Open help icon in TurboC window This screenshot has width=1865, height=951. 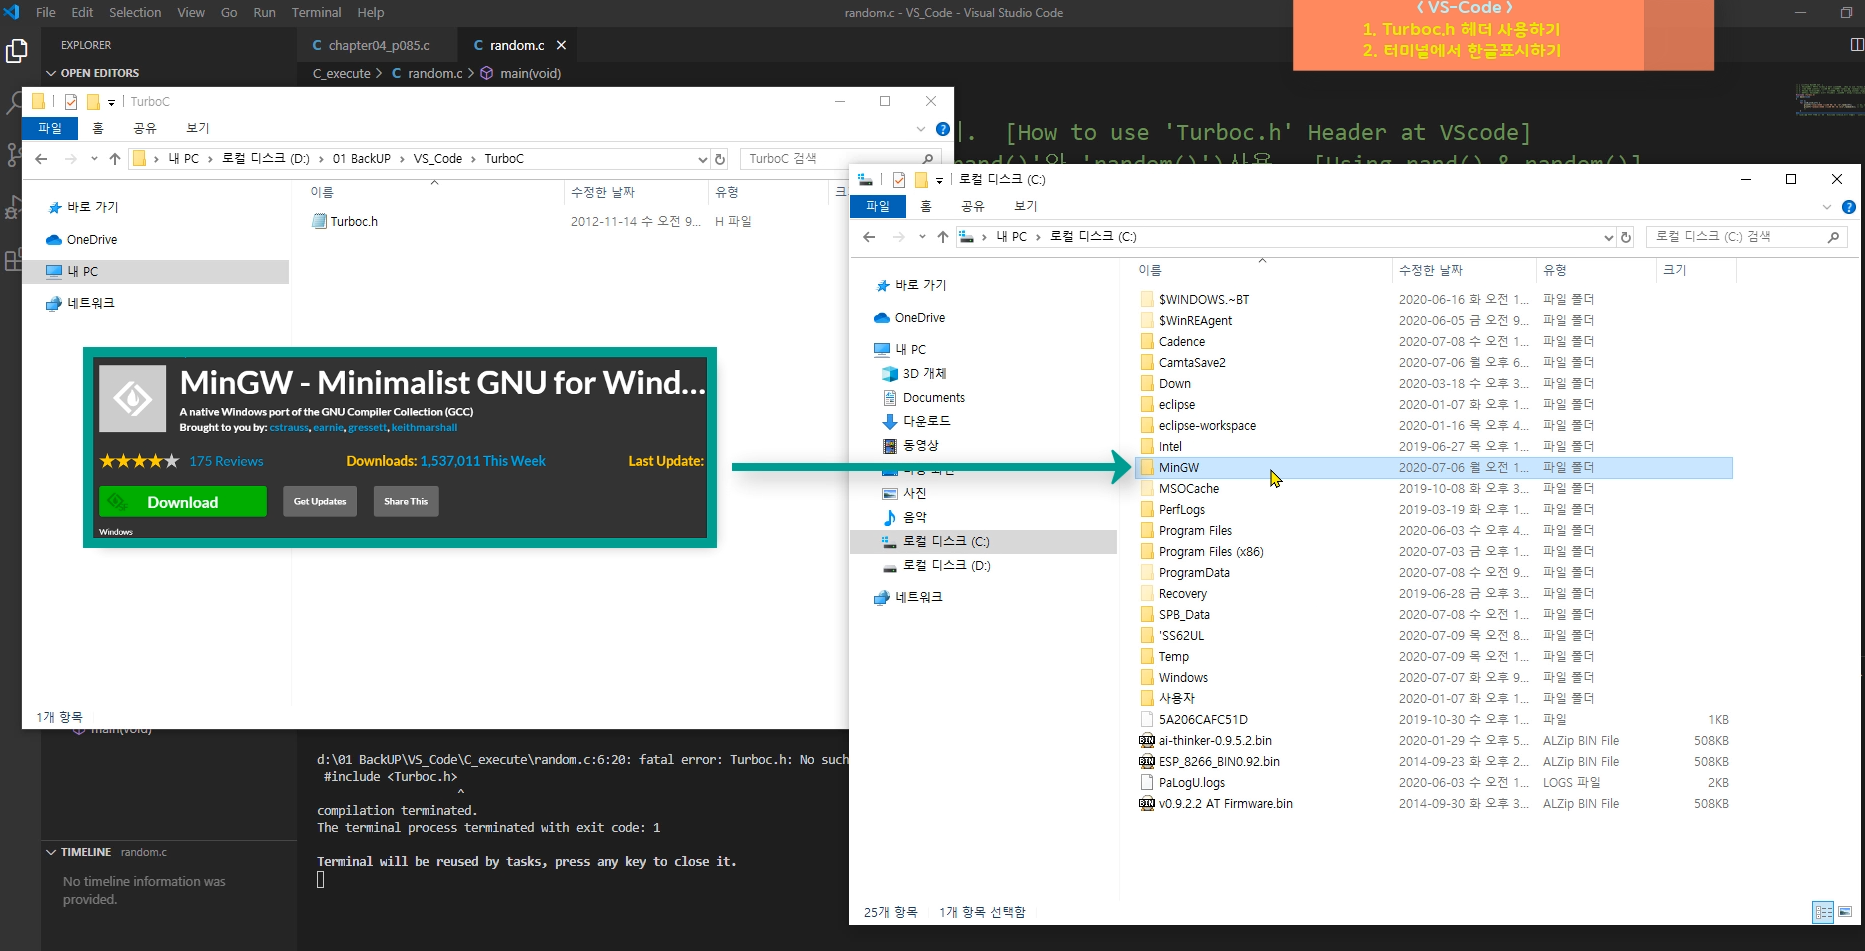(x=943, y=129)
